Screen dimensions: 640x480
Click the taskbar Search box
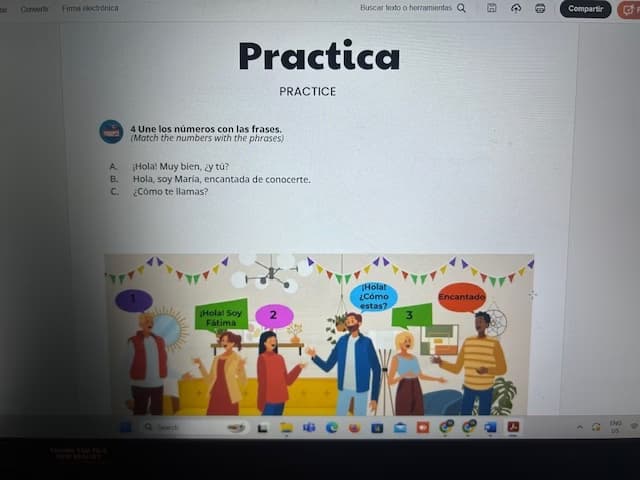point(195,427)
